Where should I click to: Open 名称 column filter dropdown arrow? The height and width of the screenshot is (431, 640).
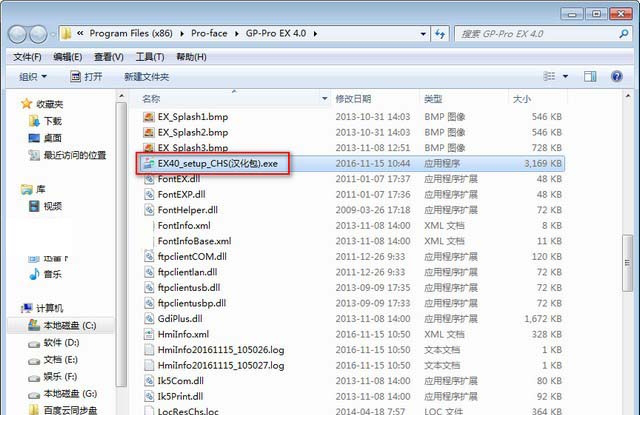click(x=324, y=99)
